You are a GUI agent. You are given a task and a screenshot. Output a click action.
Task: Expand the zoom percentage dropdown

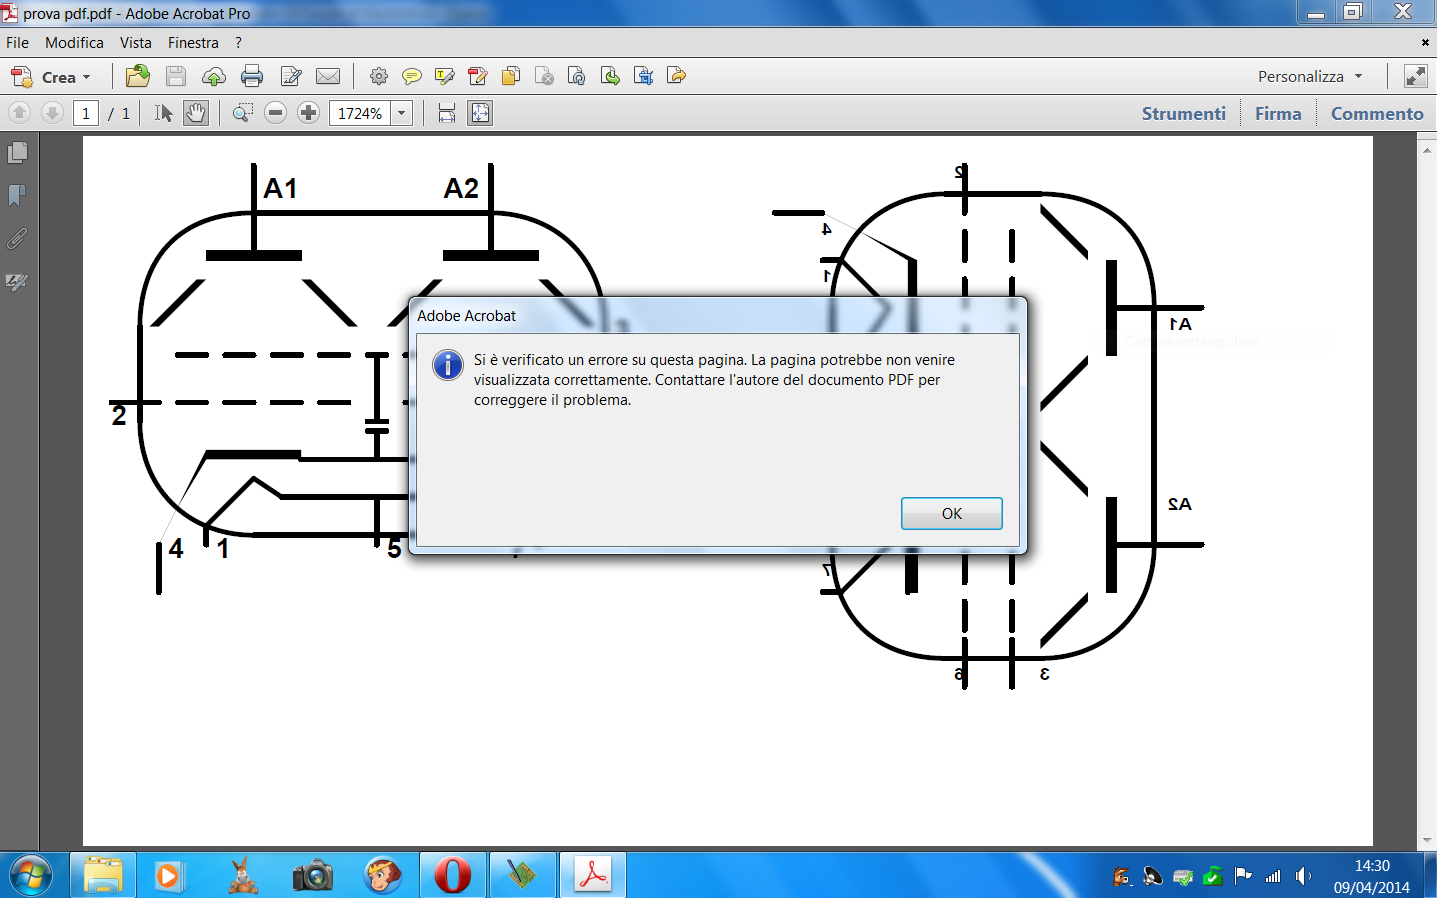(401, 113)
